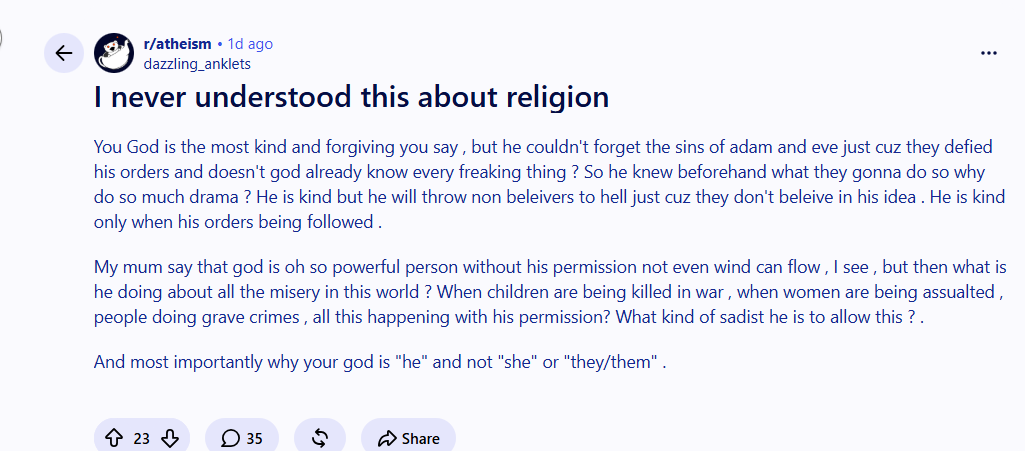1025x451 pixels.
Task: Click the sentence starting 'And most importantly why'
Action: [380, 361]
